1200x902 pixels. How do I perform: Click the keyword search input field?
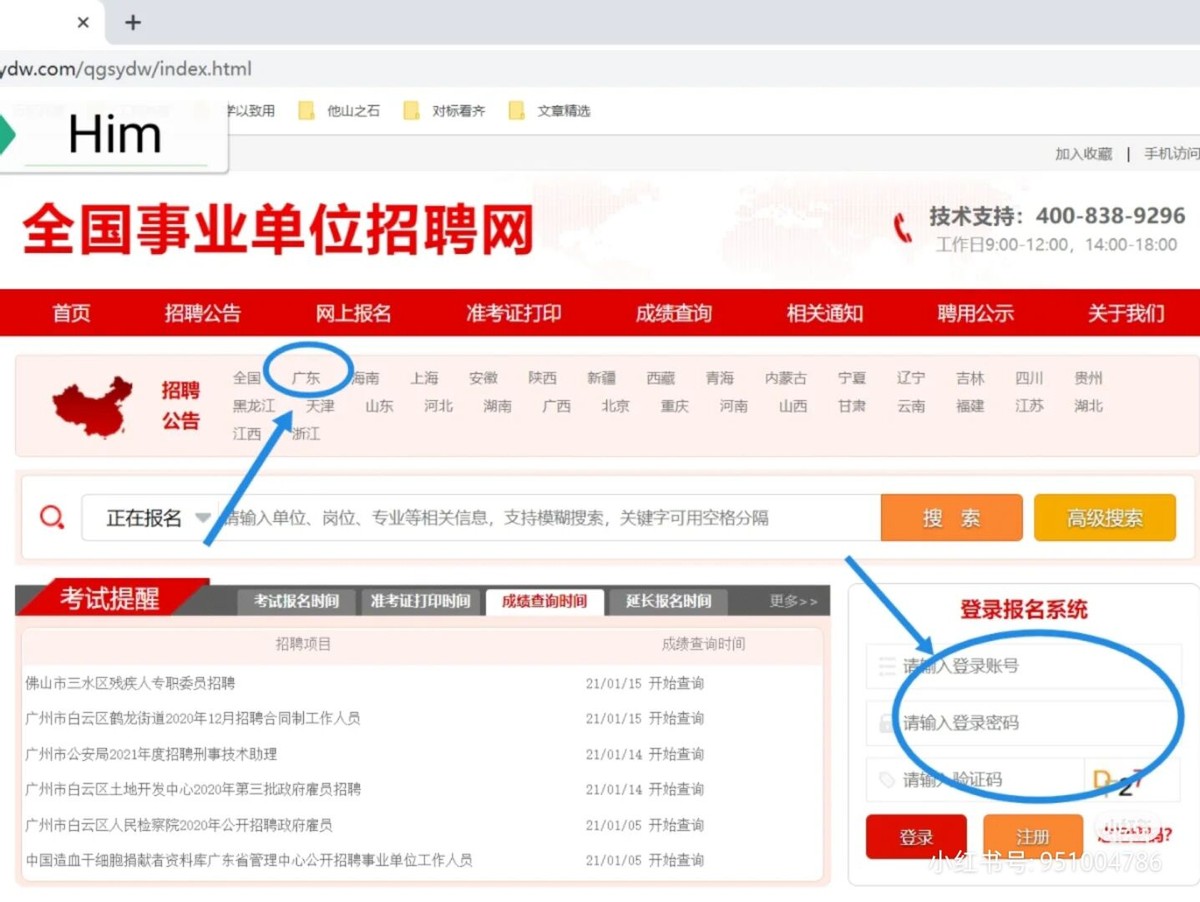pyautogui.click(x=549, y=518)
